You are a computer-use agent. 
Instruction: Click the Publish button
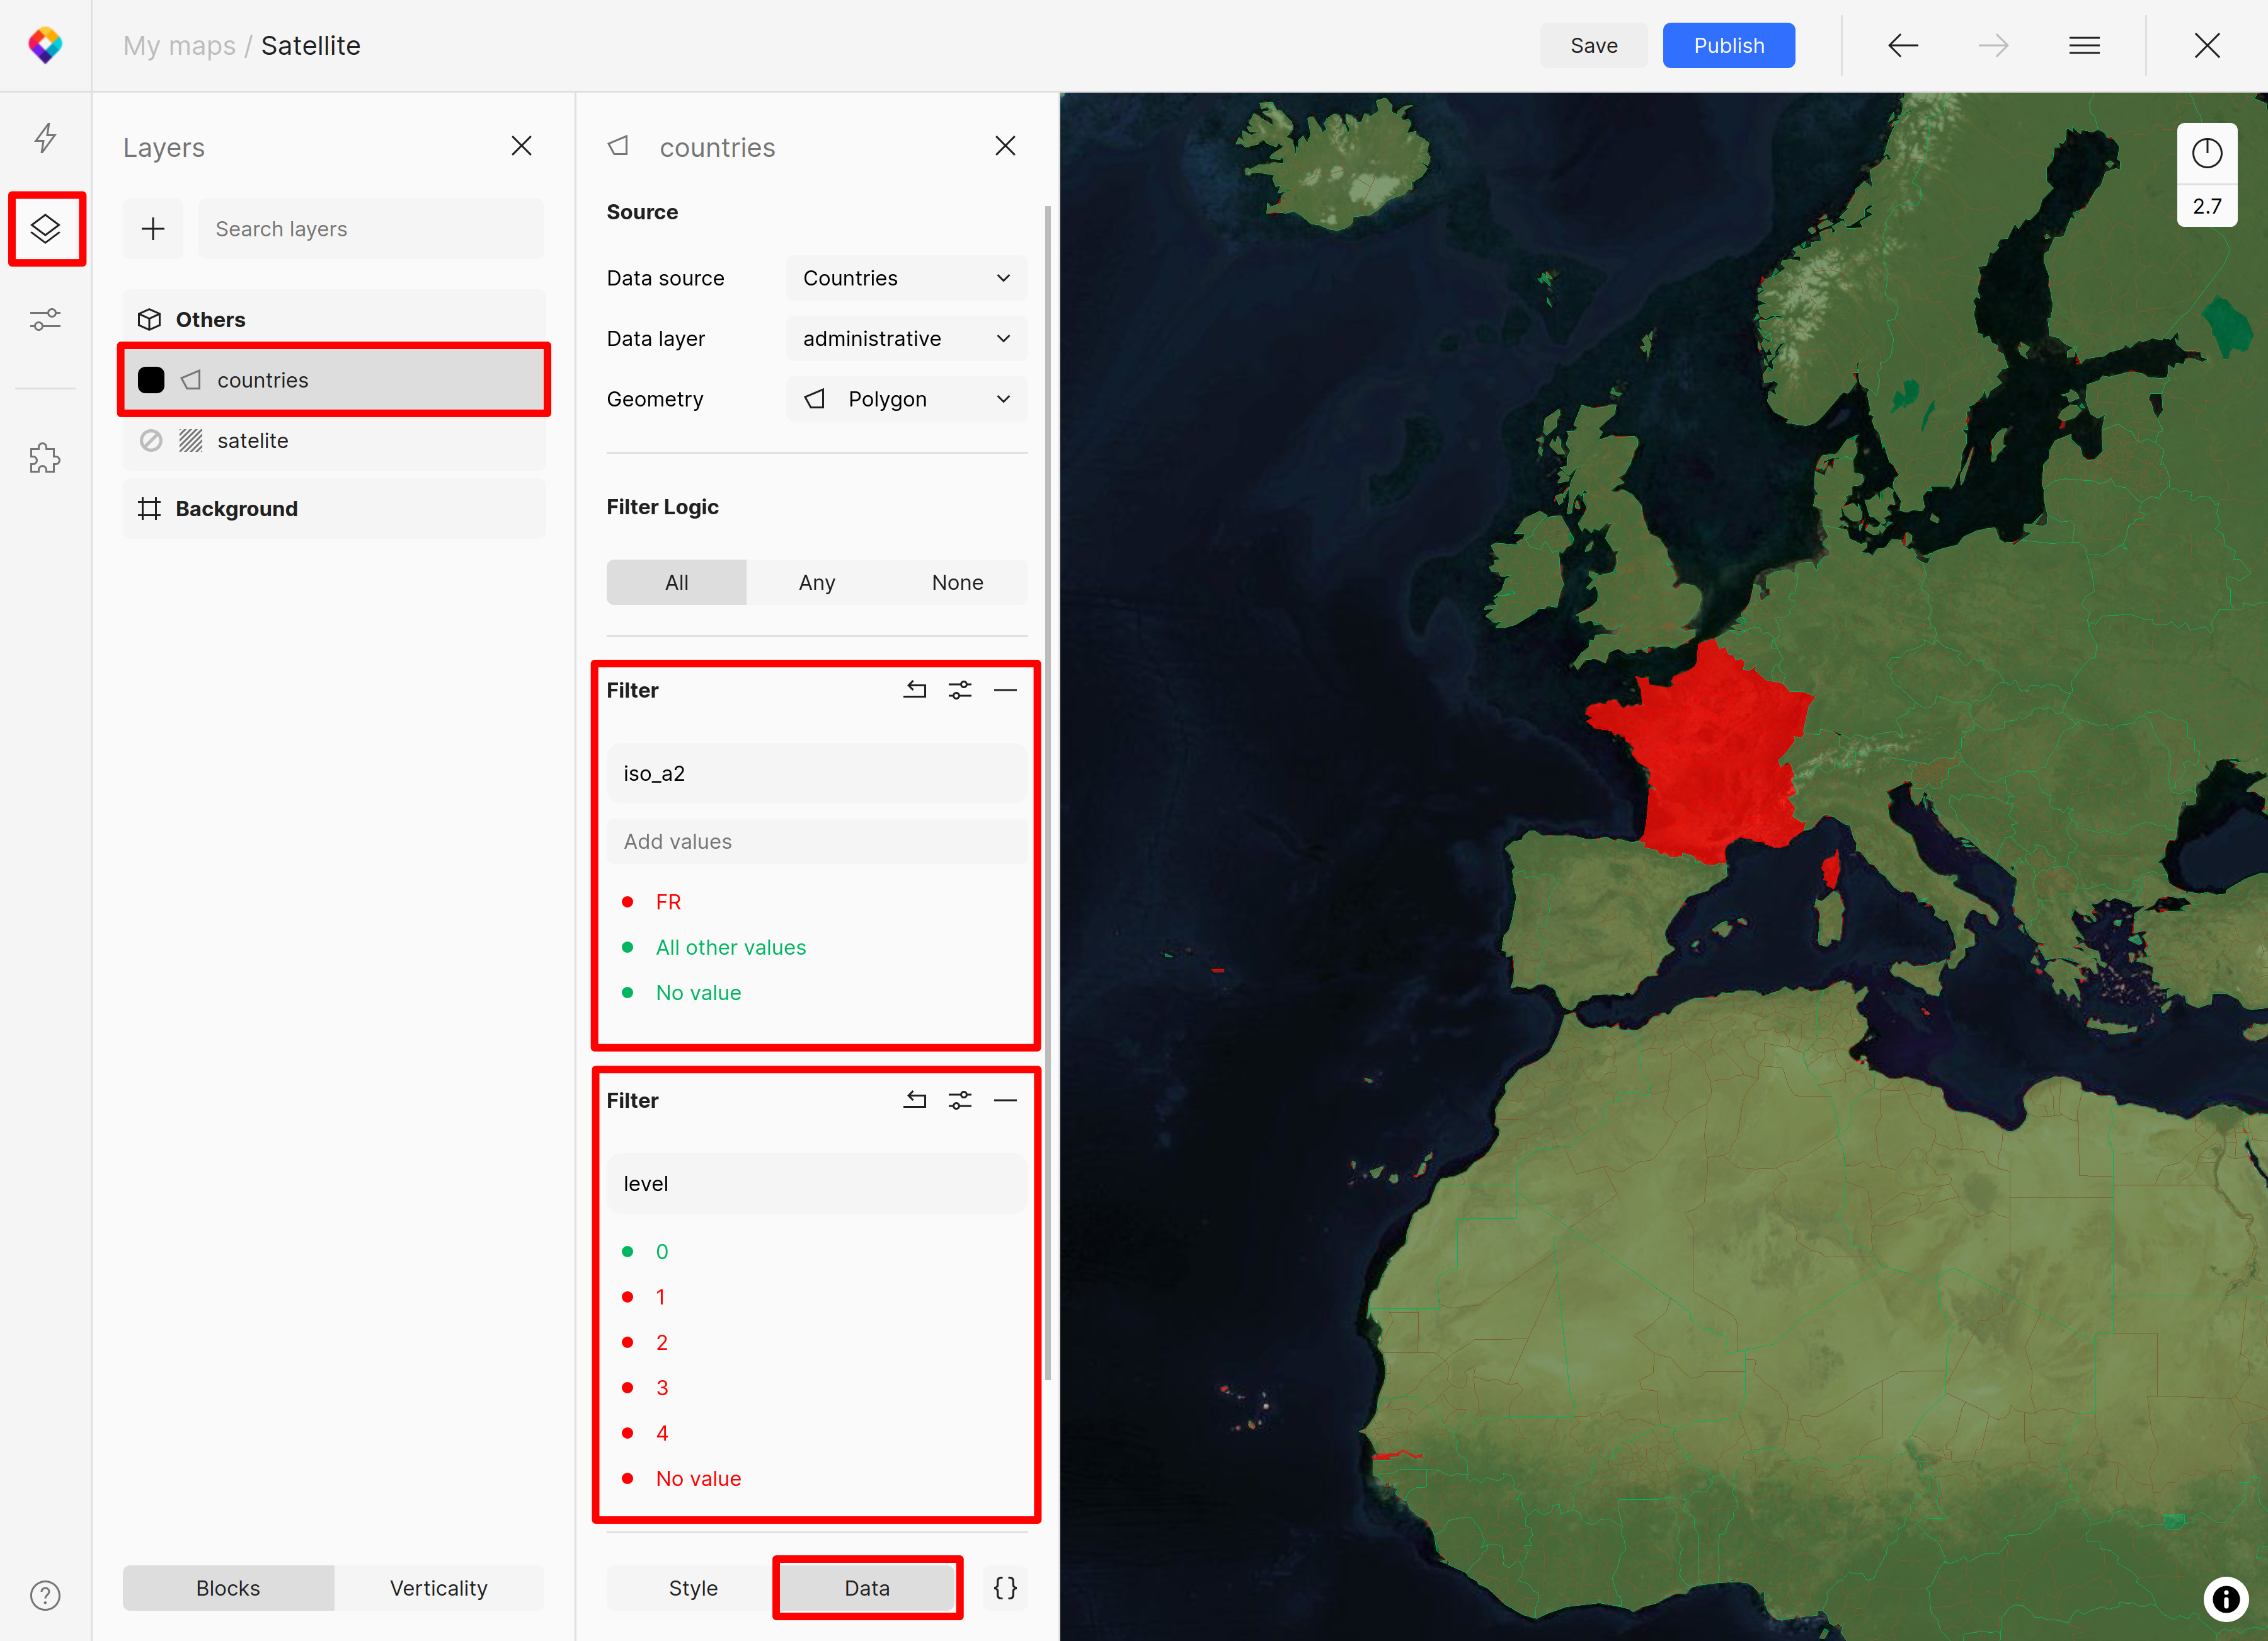(1728, 46)
